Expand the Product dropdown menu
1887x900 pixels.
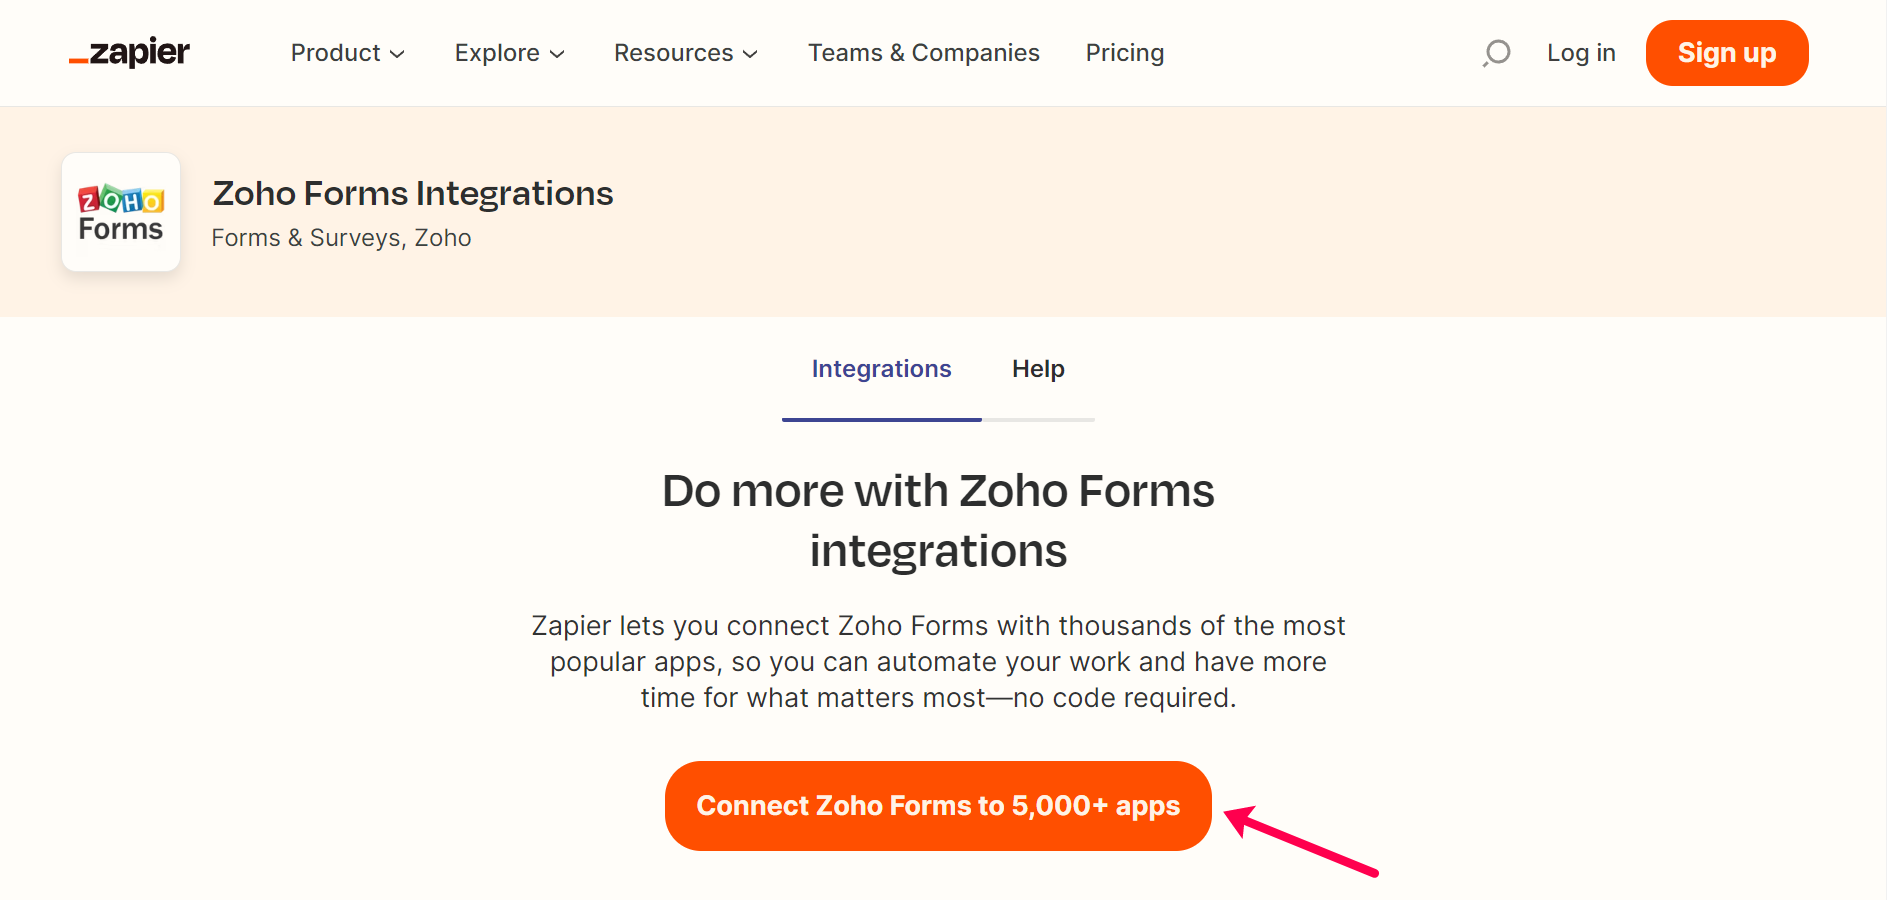pyautogui.click(x=347, y=53)
